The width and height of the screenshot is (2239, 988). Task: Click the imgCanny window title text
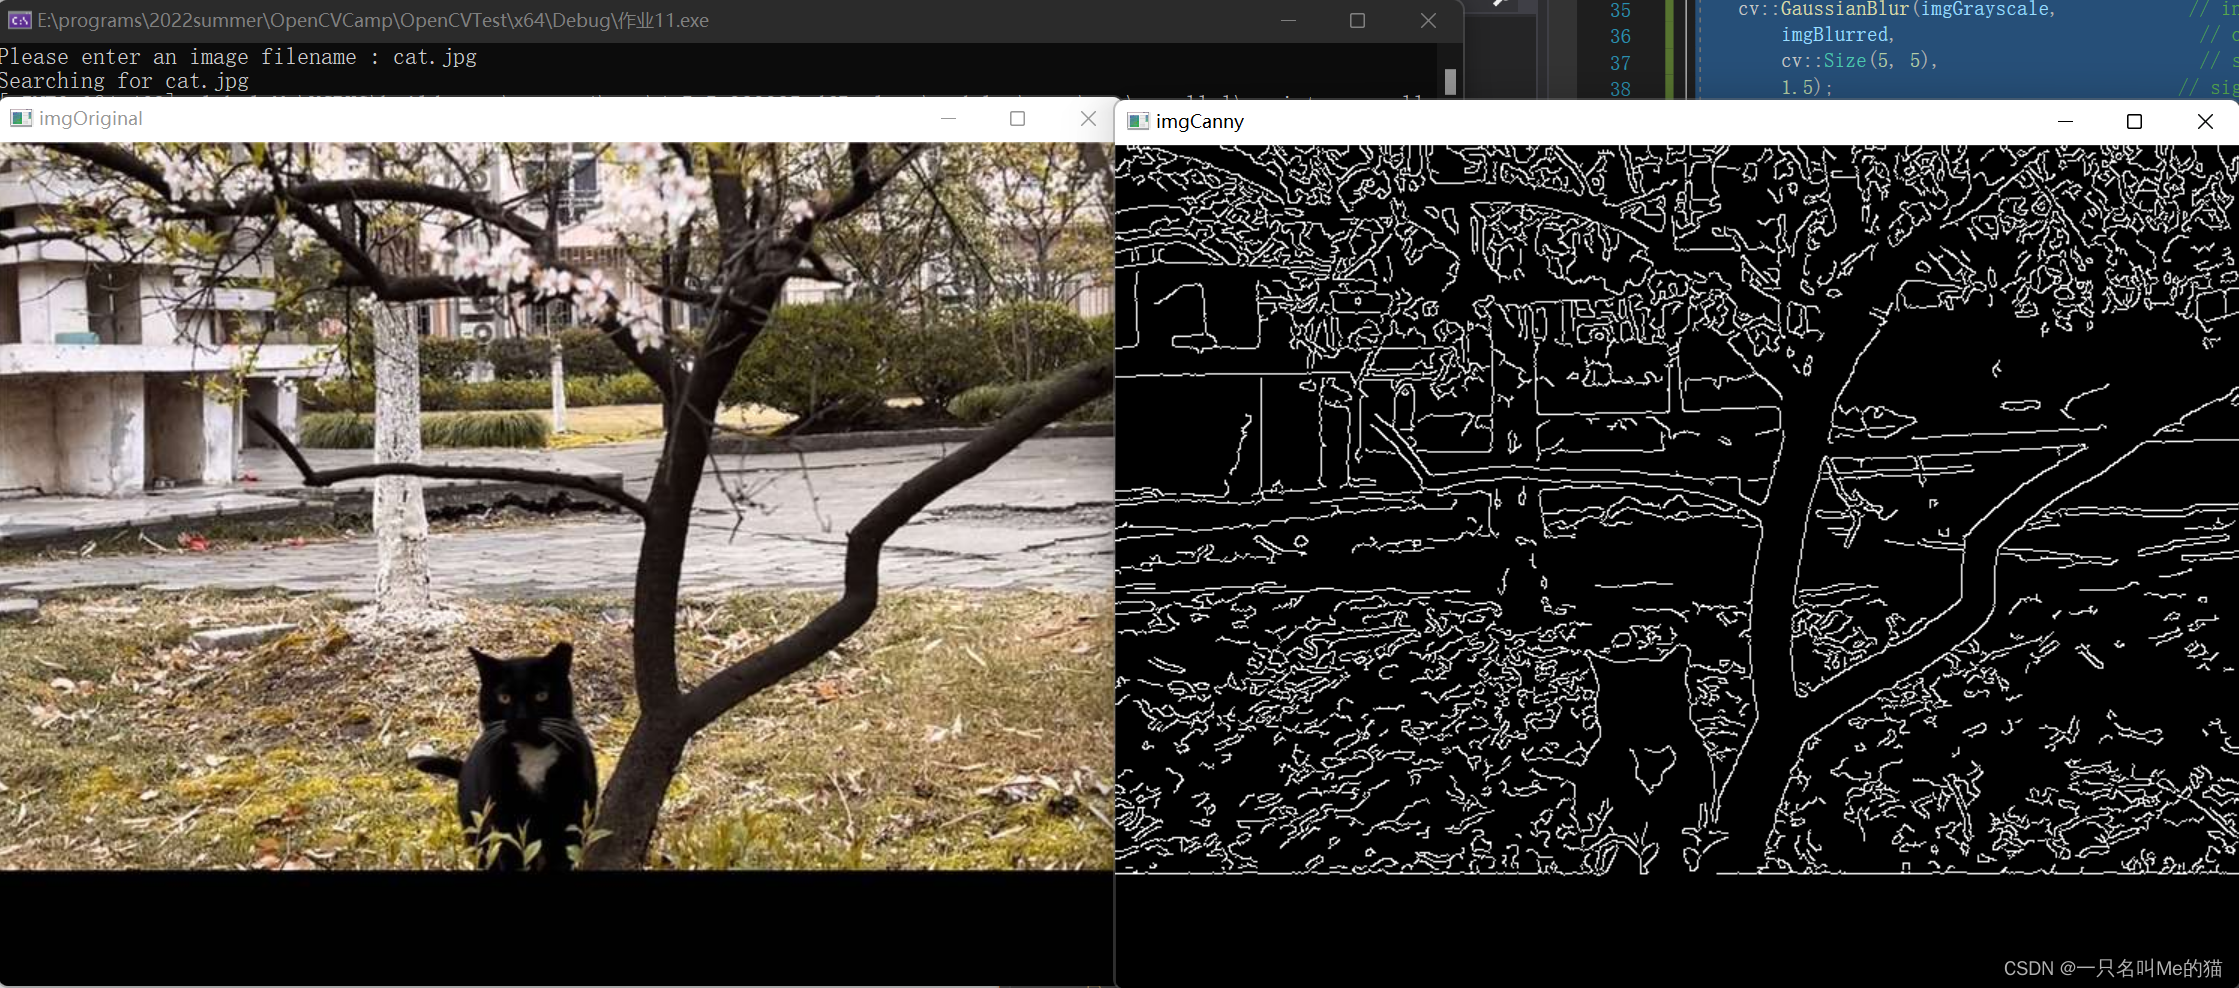pyautogui.click(x=1200, y=121)
